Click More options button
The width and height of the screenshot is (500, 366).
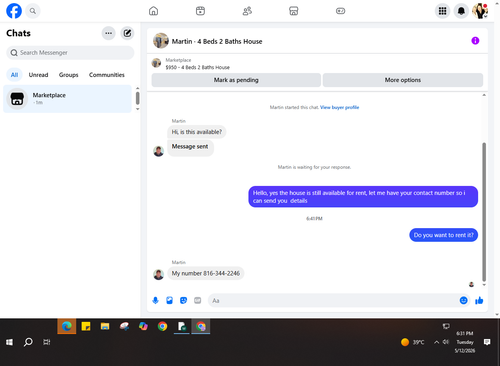click(403, 80)
